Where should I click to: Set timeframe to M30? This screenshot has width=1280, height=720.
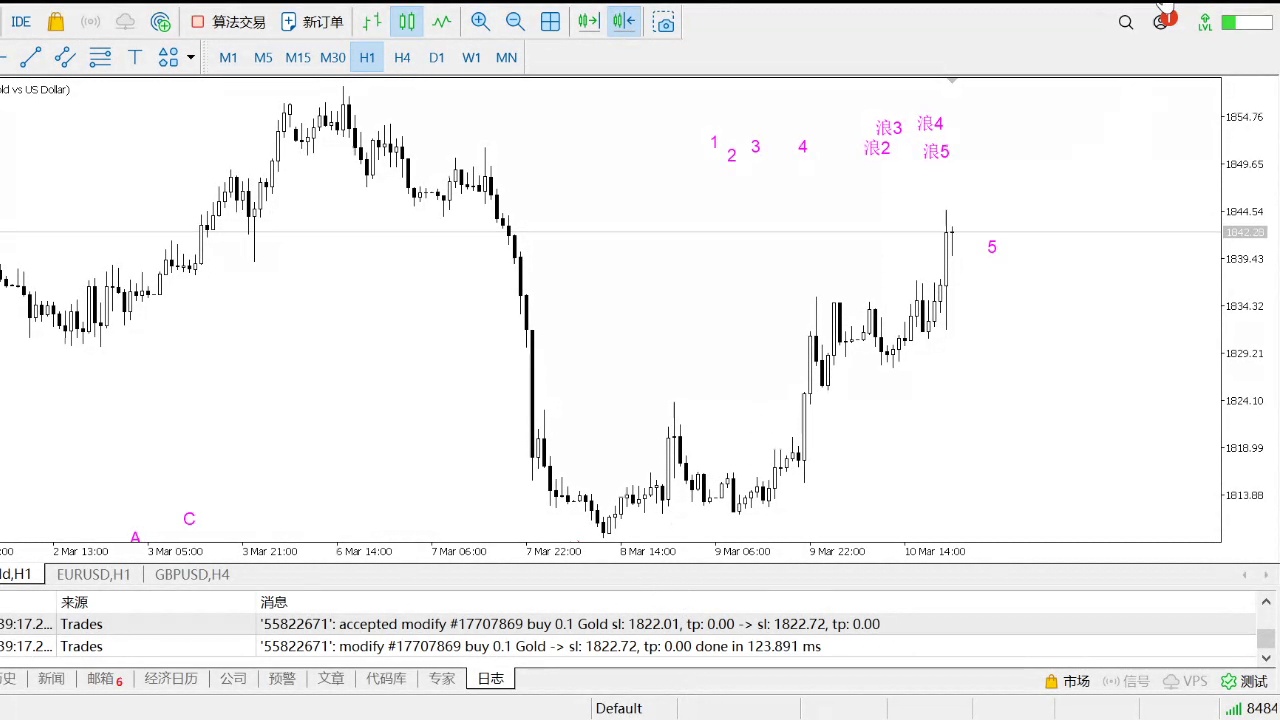(x=333, y=58)
